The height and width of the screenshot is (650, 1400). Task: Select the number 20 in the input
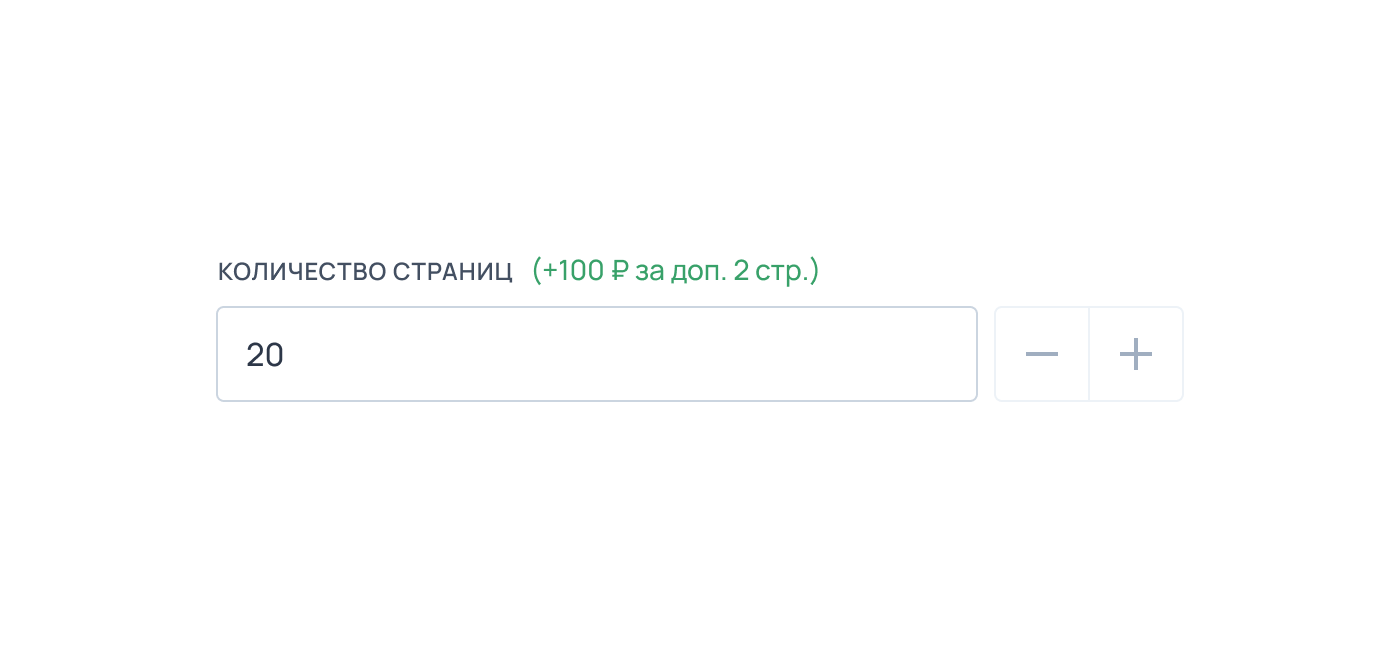pyautogui.click(x=265, y=355)
